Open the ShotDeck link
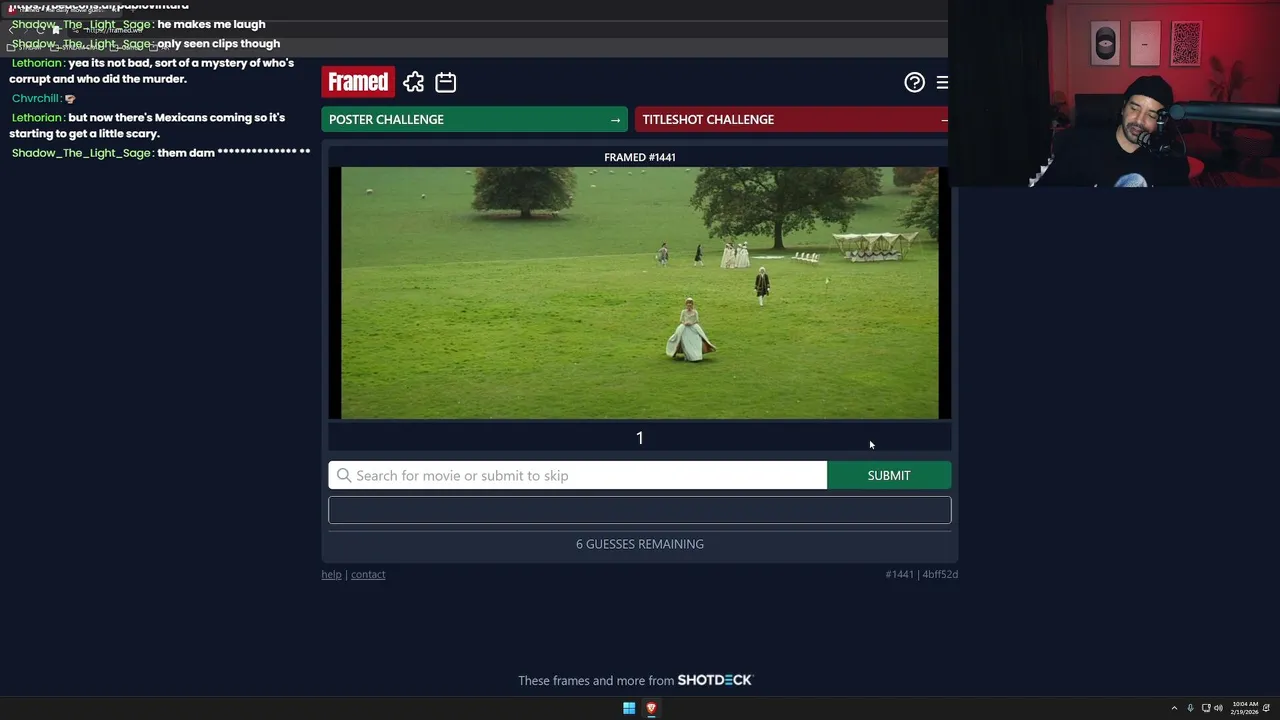The height and width of the screenshot is (720, 1280). point(715,680)
